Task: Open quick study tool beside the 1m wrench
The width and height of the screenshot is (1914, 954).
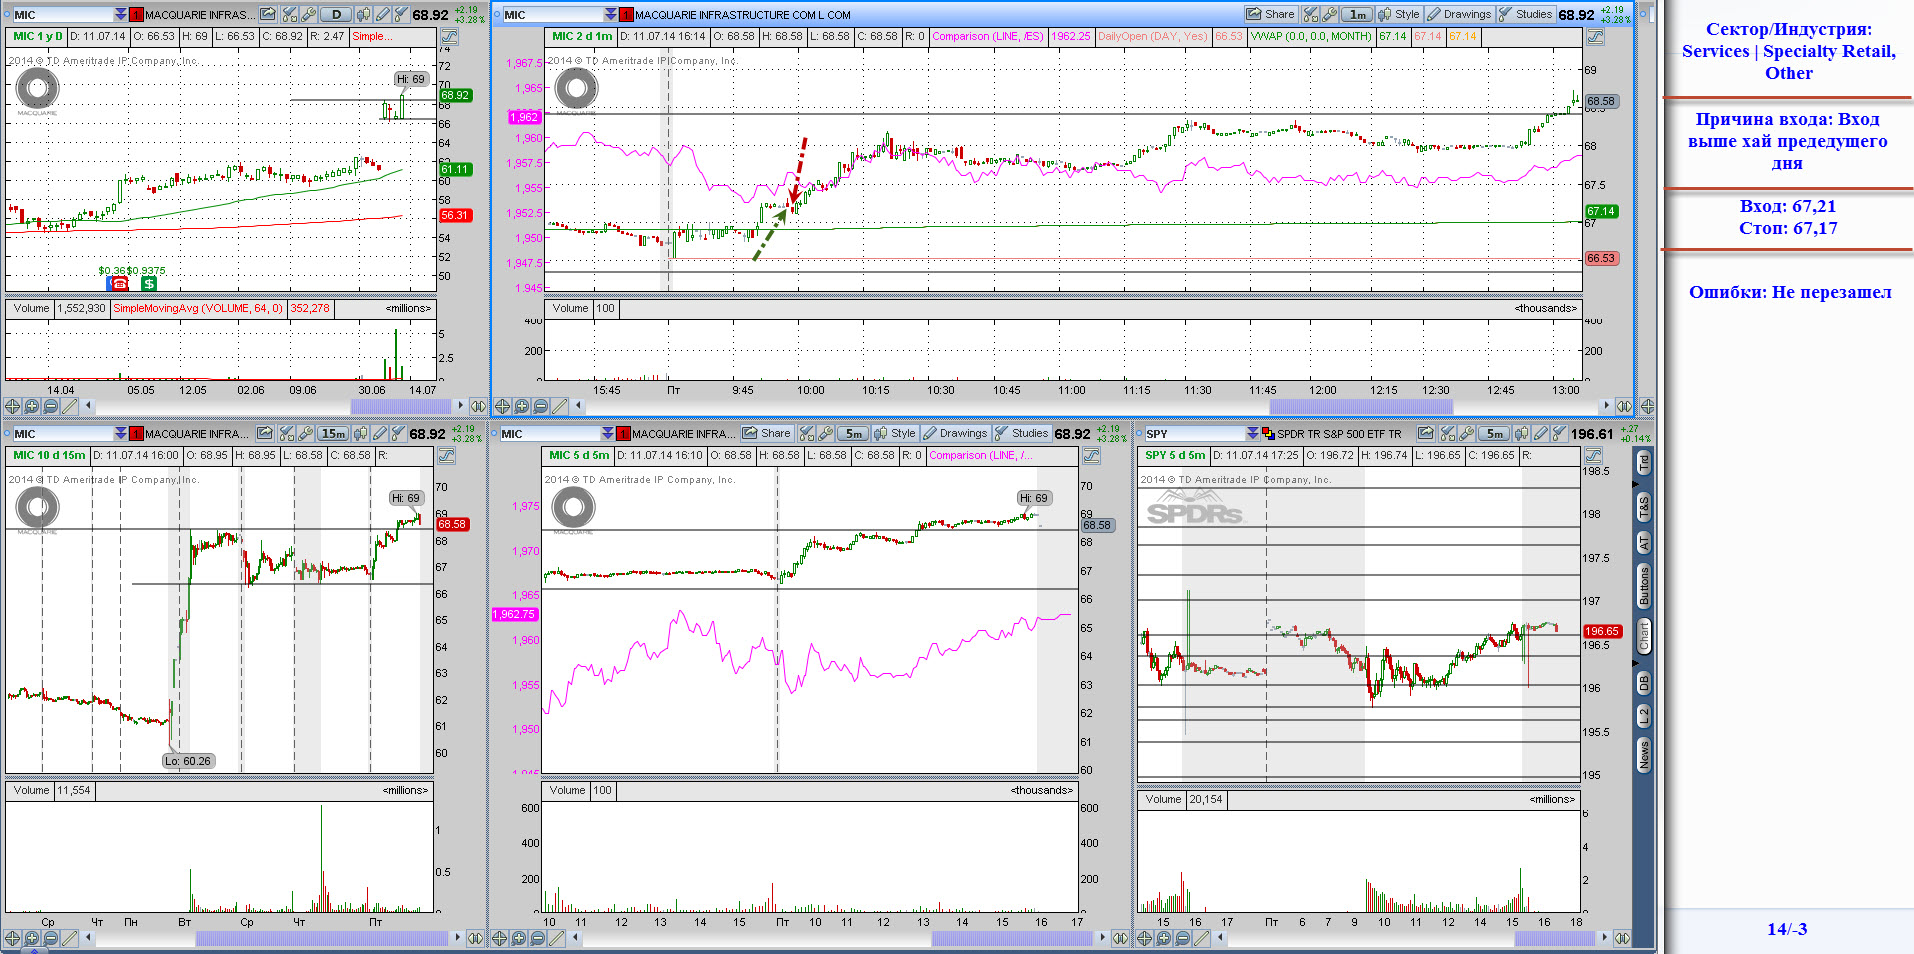Action: click(1311, 14)
